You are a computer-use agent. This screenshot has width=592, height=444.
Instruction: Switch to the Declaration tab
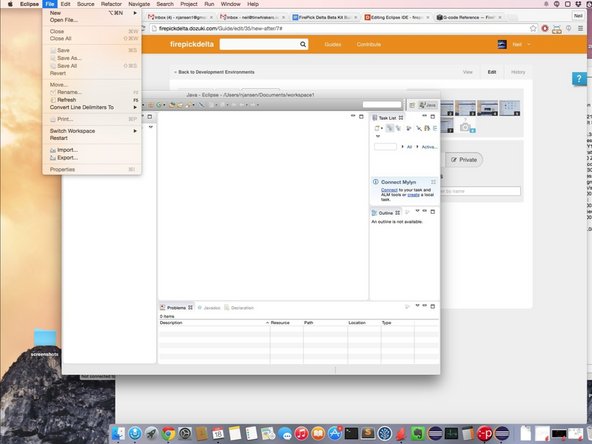(239, 308)
